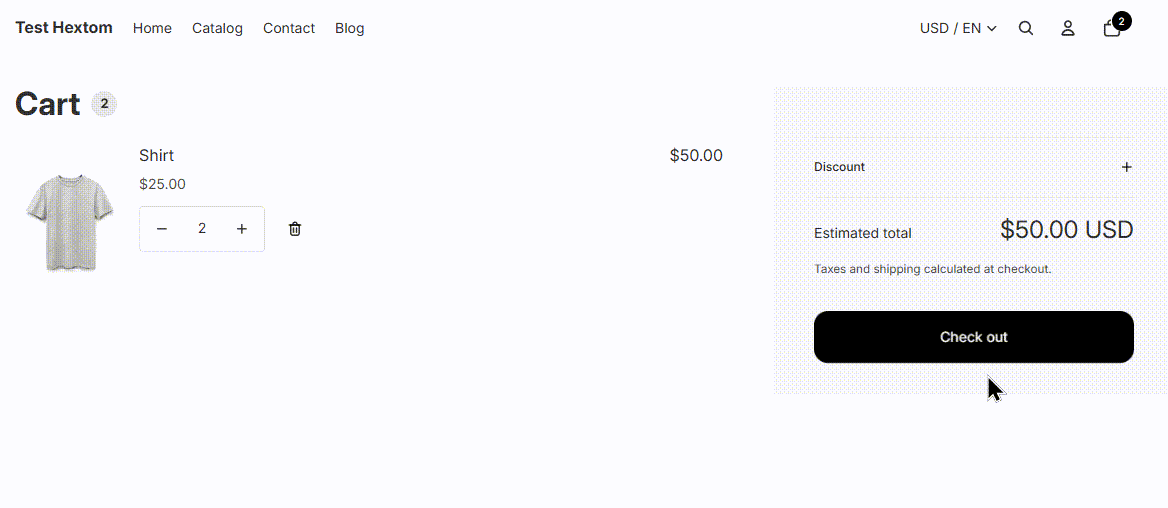Screen dimensions: 1168x508
Task: Increase Shirt quantity with plus button
Action: (241, 229)
